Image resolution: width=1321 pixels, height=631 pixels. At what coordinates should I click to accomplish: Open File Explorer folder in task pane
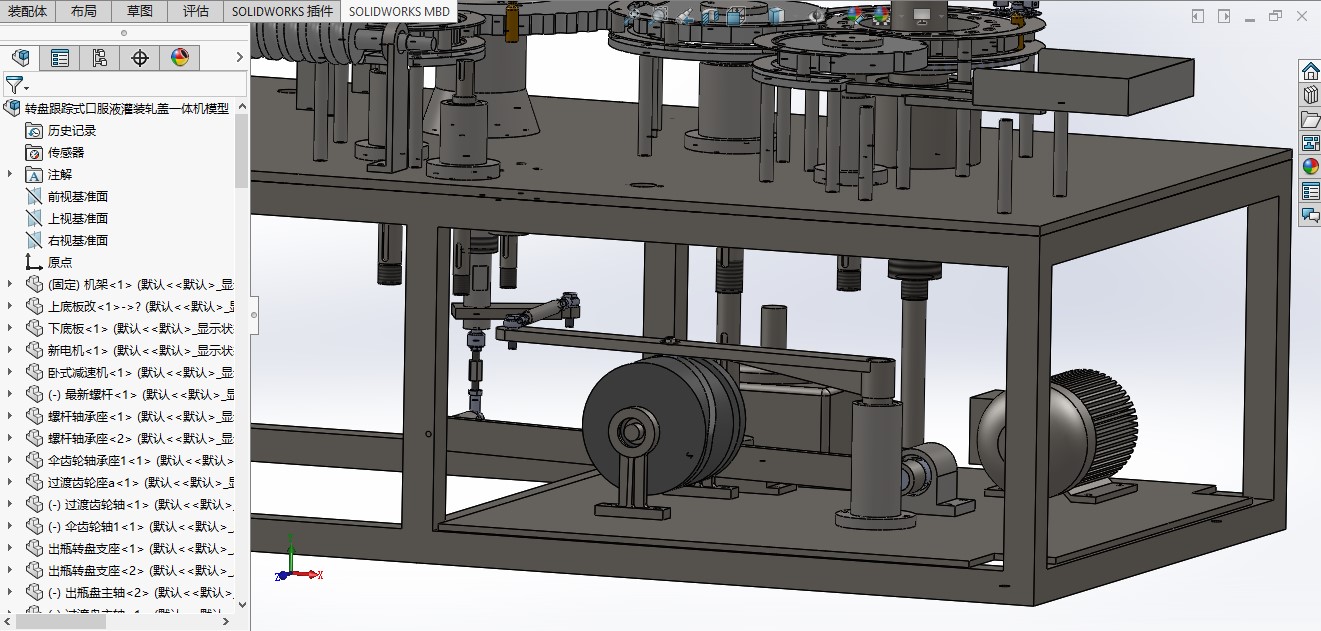(x=1310, y=119)
